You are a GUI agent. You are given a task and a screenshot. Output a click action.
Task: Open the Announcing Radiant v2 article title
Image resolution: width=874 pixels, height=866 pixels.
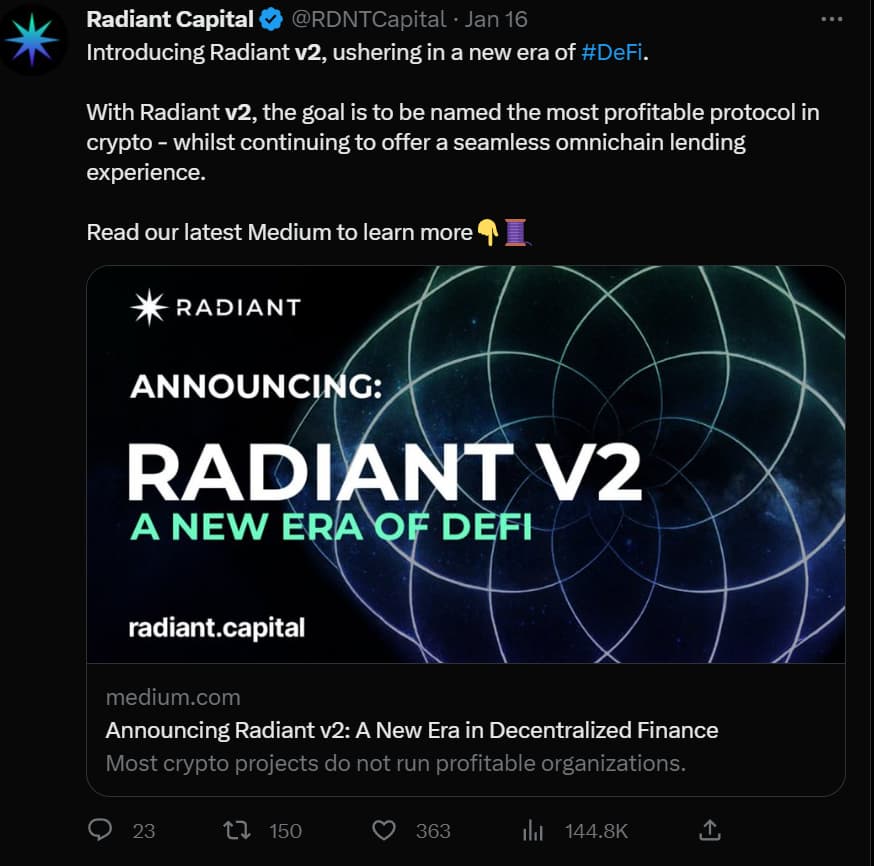coord(412,730)
